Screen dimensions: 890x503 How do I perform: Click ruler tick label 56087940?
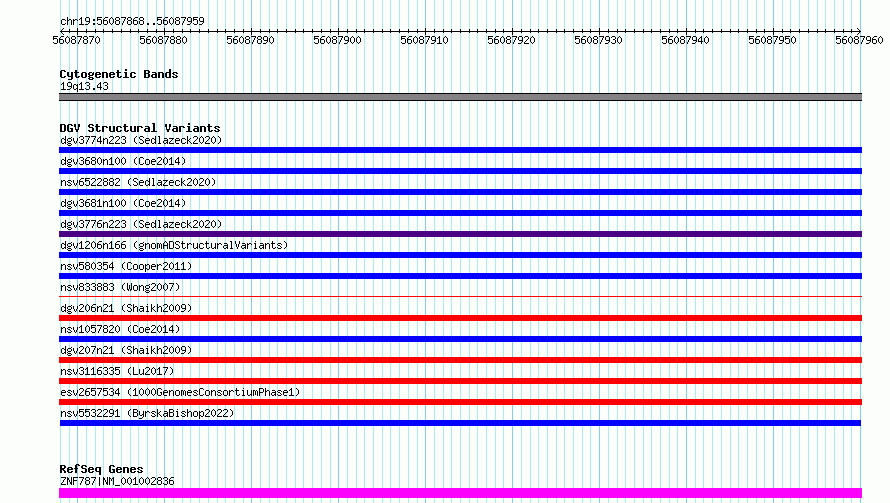(x=686, y=40)
